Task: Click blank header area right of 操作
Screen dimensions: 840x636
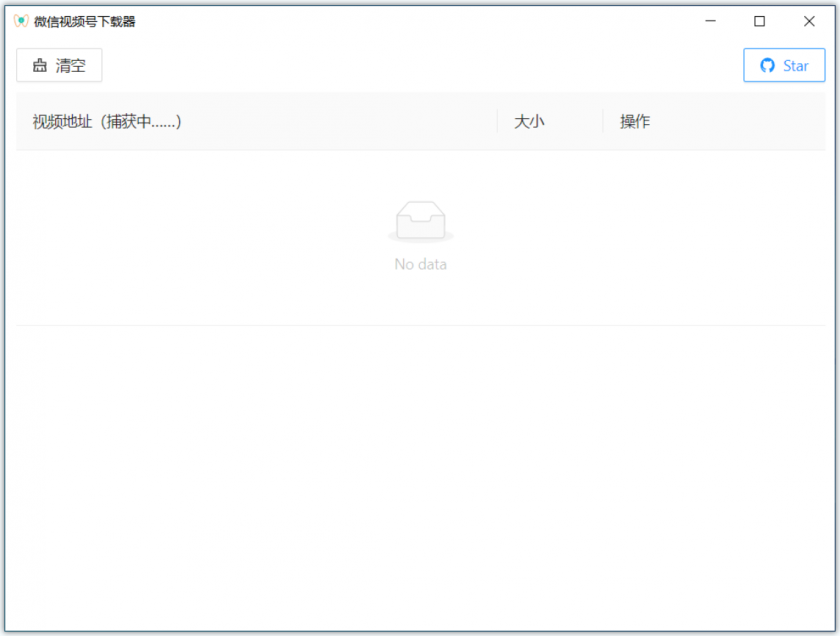Action: (740, 121)
